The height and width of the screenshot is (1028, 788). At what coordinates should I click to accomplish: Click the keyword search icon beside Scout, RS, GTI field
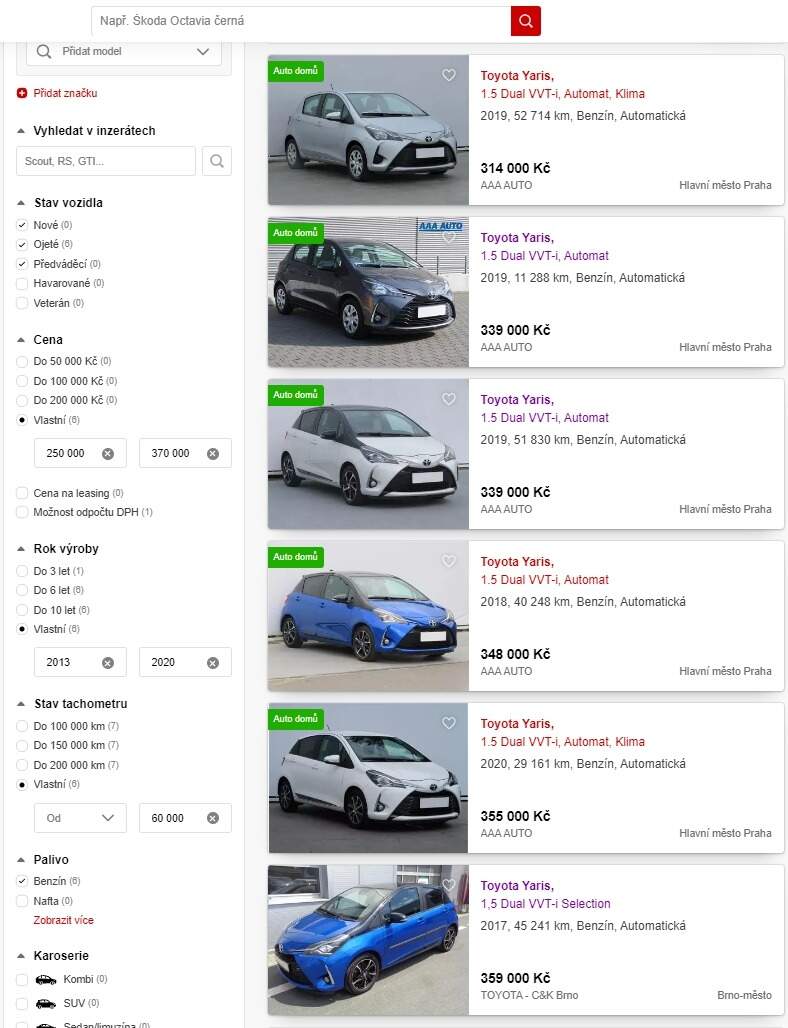click(x=217, y=161)
